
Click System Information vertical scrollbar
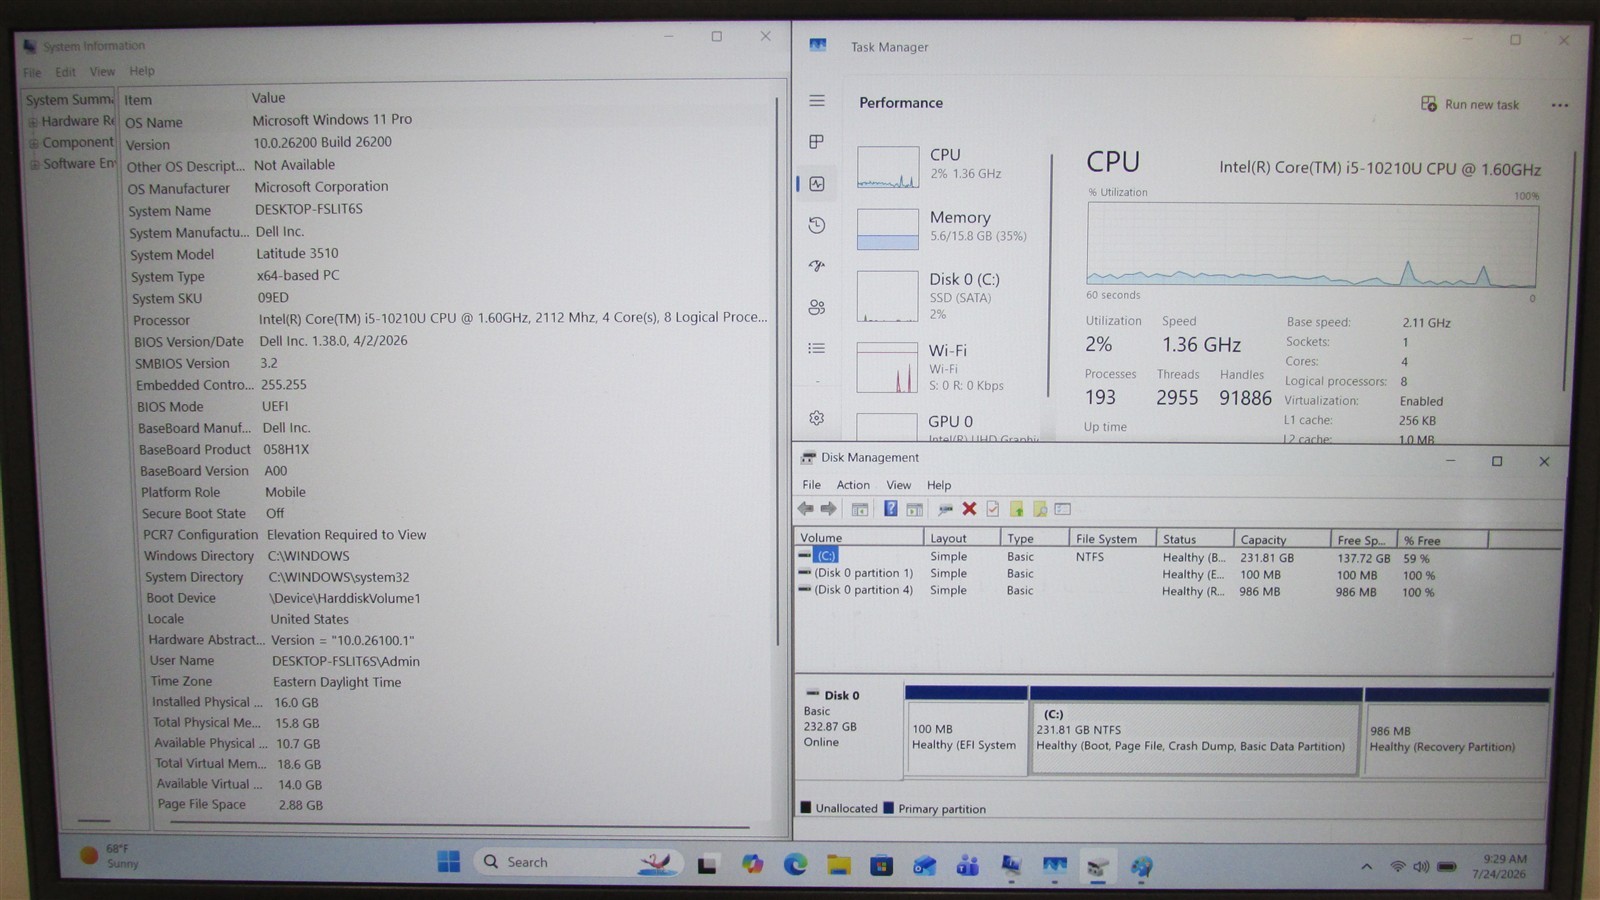778,370
